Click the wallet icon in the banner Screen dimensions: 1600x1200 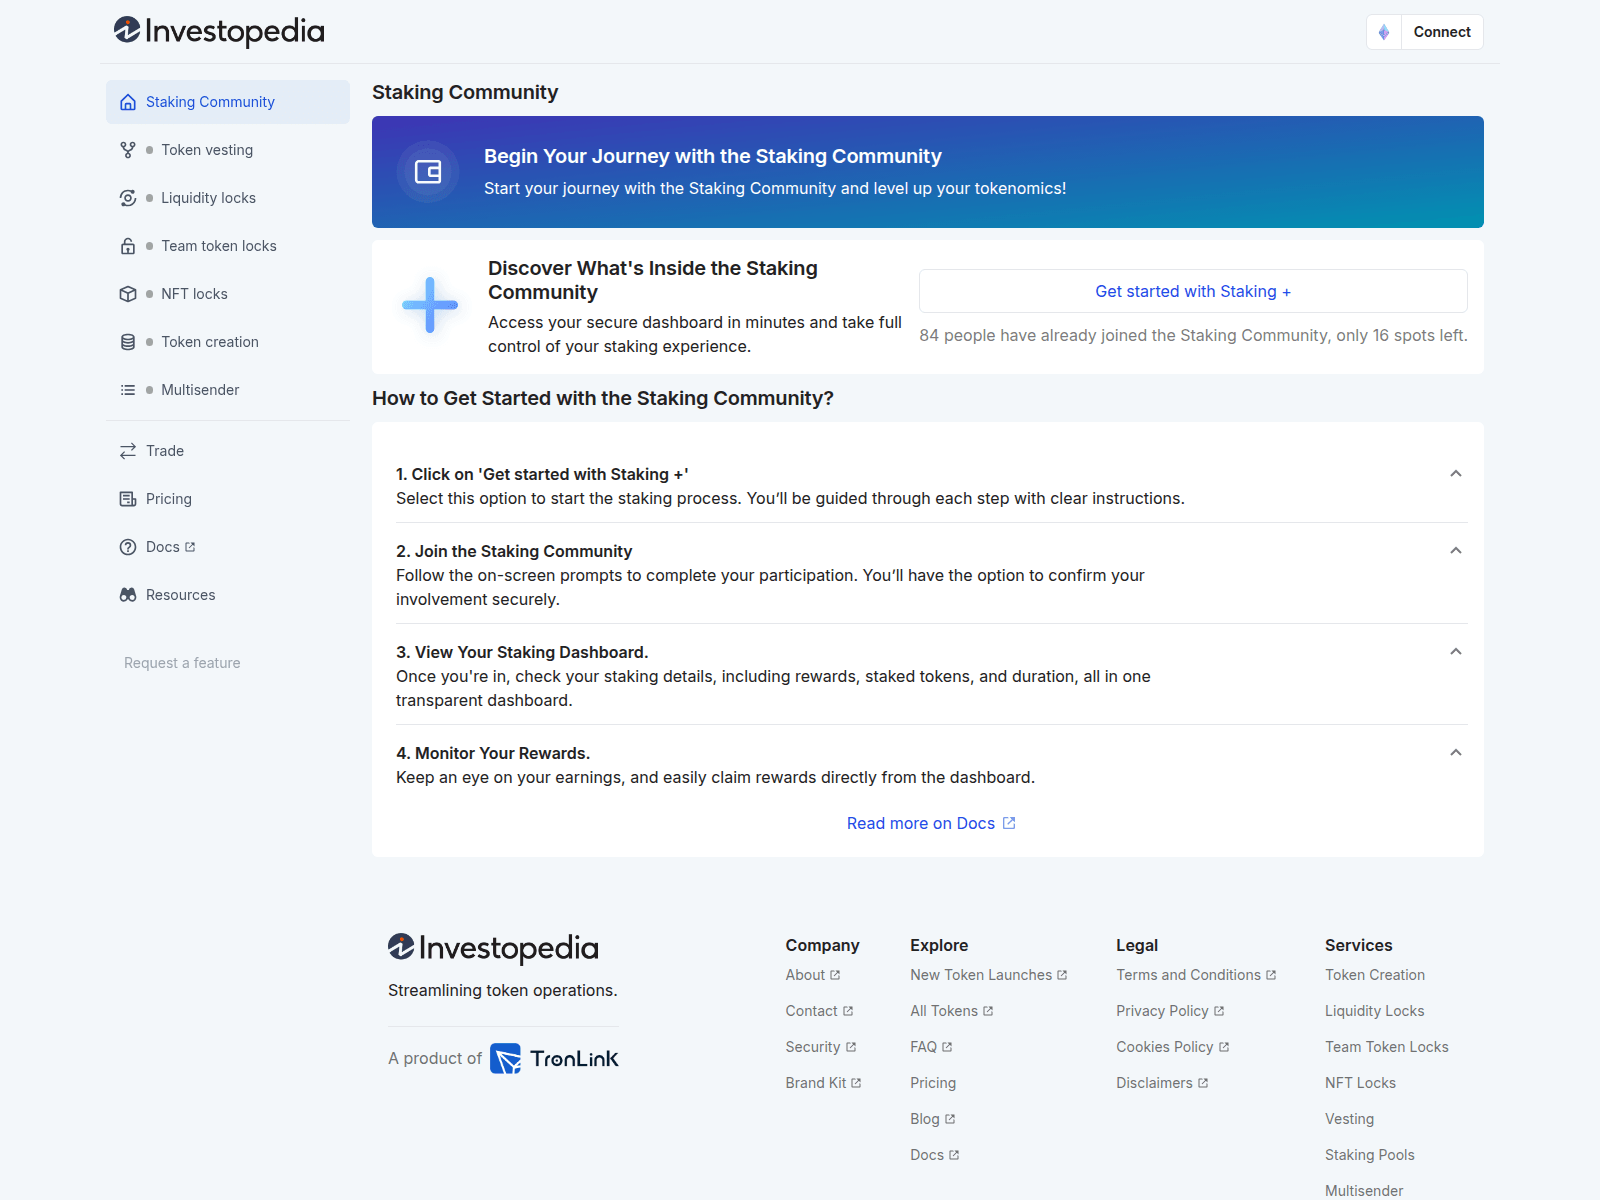pos(428,172)
